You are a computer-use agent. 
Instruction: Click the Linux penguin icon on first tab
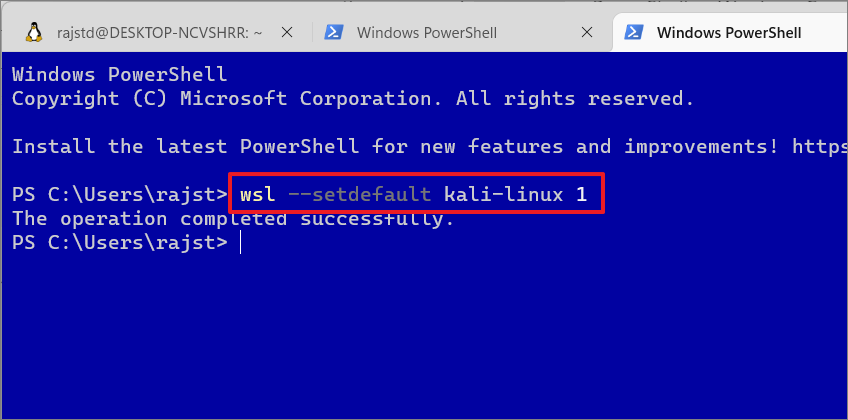coord(34,32)
